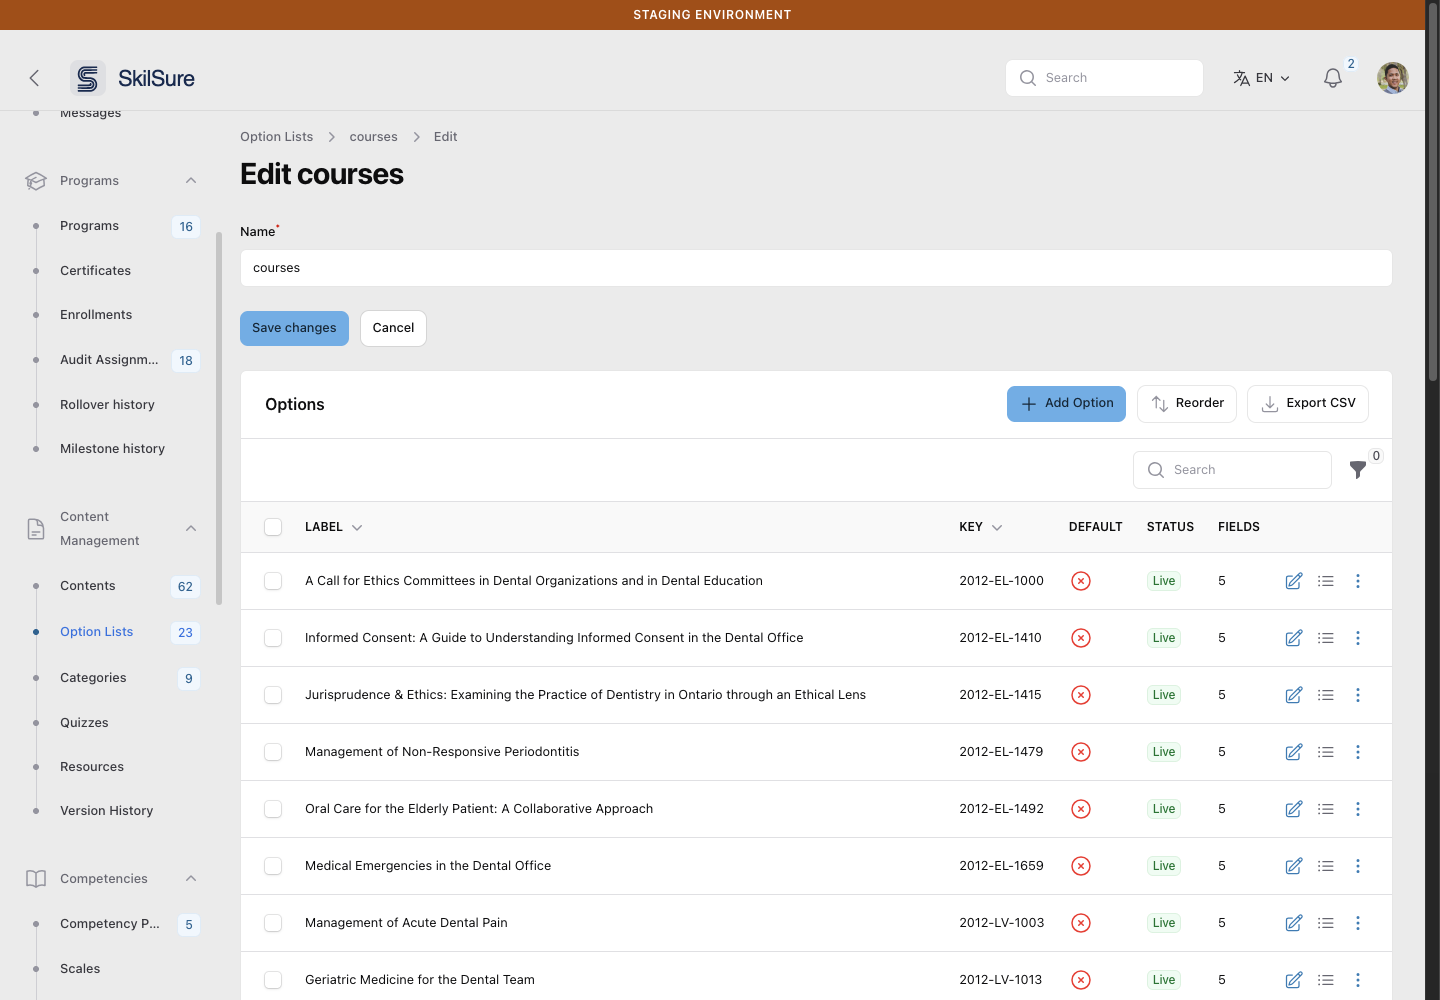
Task: Open Enrollments in the sidebar
Action: click(96, 315)
